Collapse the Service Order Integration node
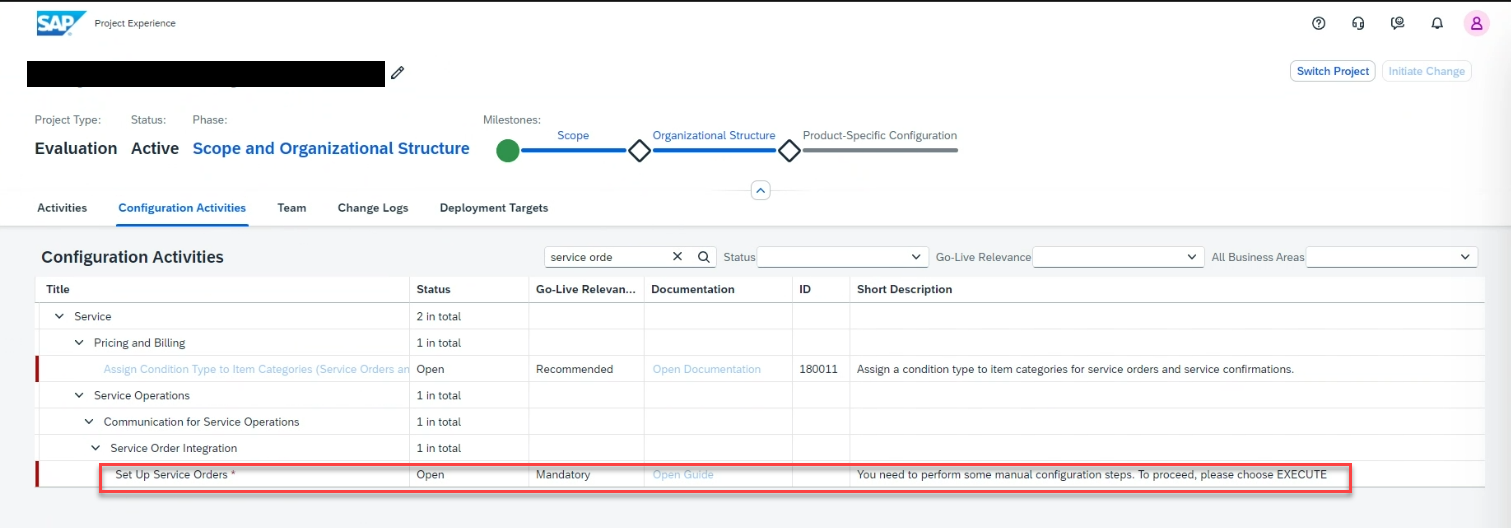This screenshot has height=528, width=1511. point(96,448)
